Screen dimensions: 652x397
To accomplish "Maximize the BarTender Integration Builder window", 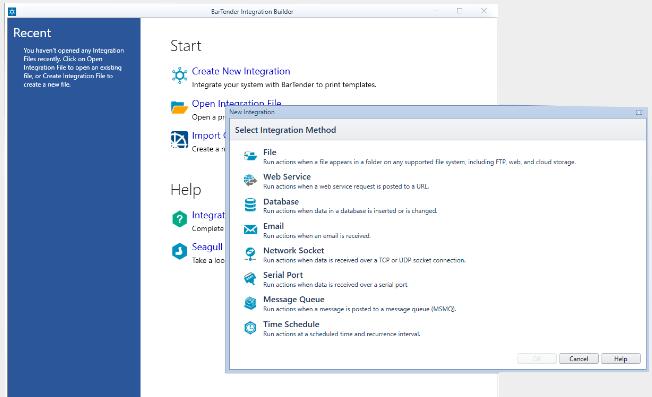I will point(459,11).
